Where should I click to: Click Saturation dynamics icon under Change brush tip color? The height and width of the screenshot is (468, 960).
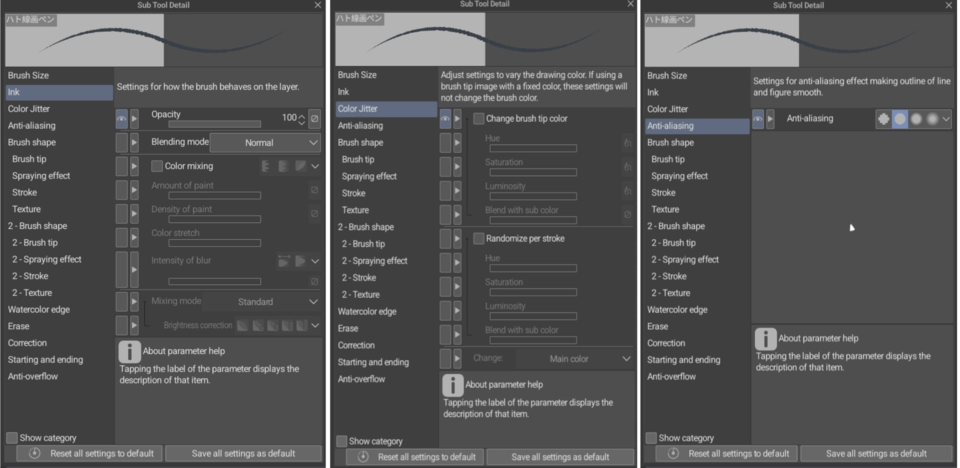click(628, 167)
